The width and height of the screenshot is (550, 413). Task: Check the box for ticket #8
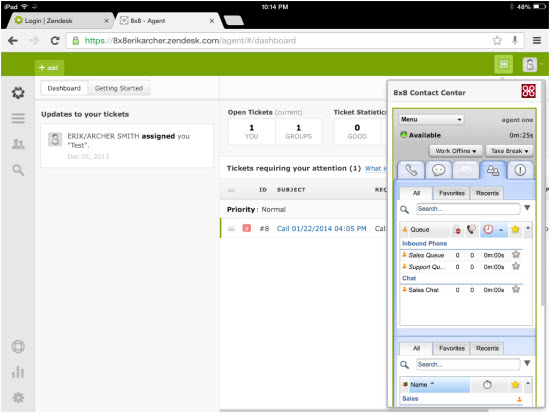[x=231, y=229]
